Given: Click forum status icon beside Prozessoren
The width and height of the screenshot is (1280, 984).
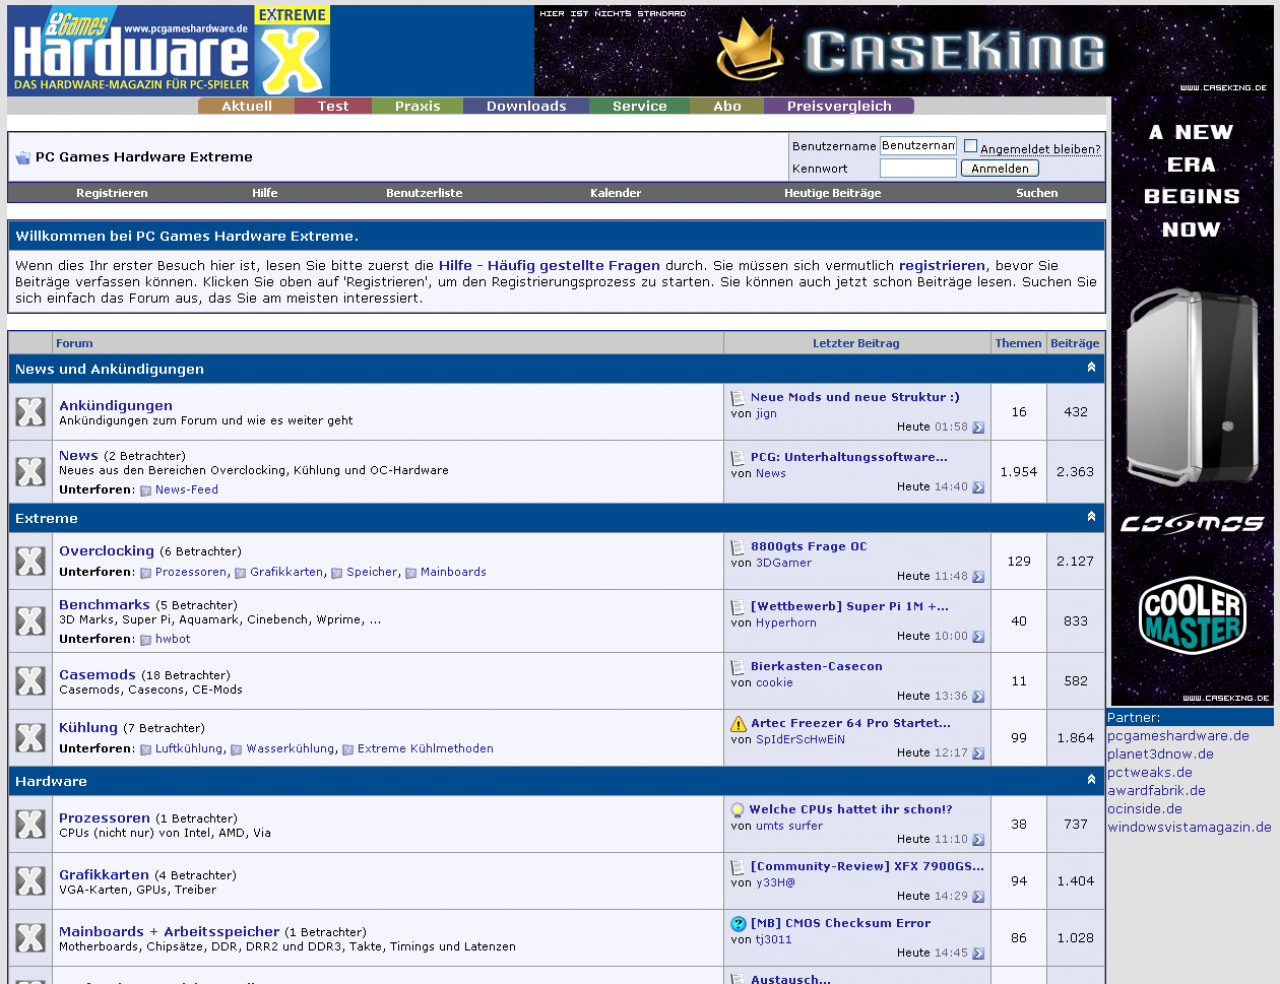Looking at the screenshot, I should 30,824.
